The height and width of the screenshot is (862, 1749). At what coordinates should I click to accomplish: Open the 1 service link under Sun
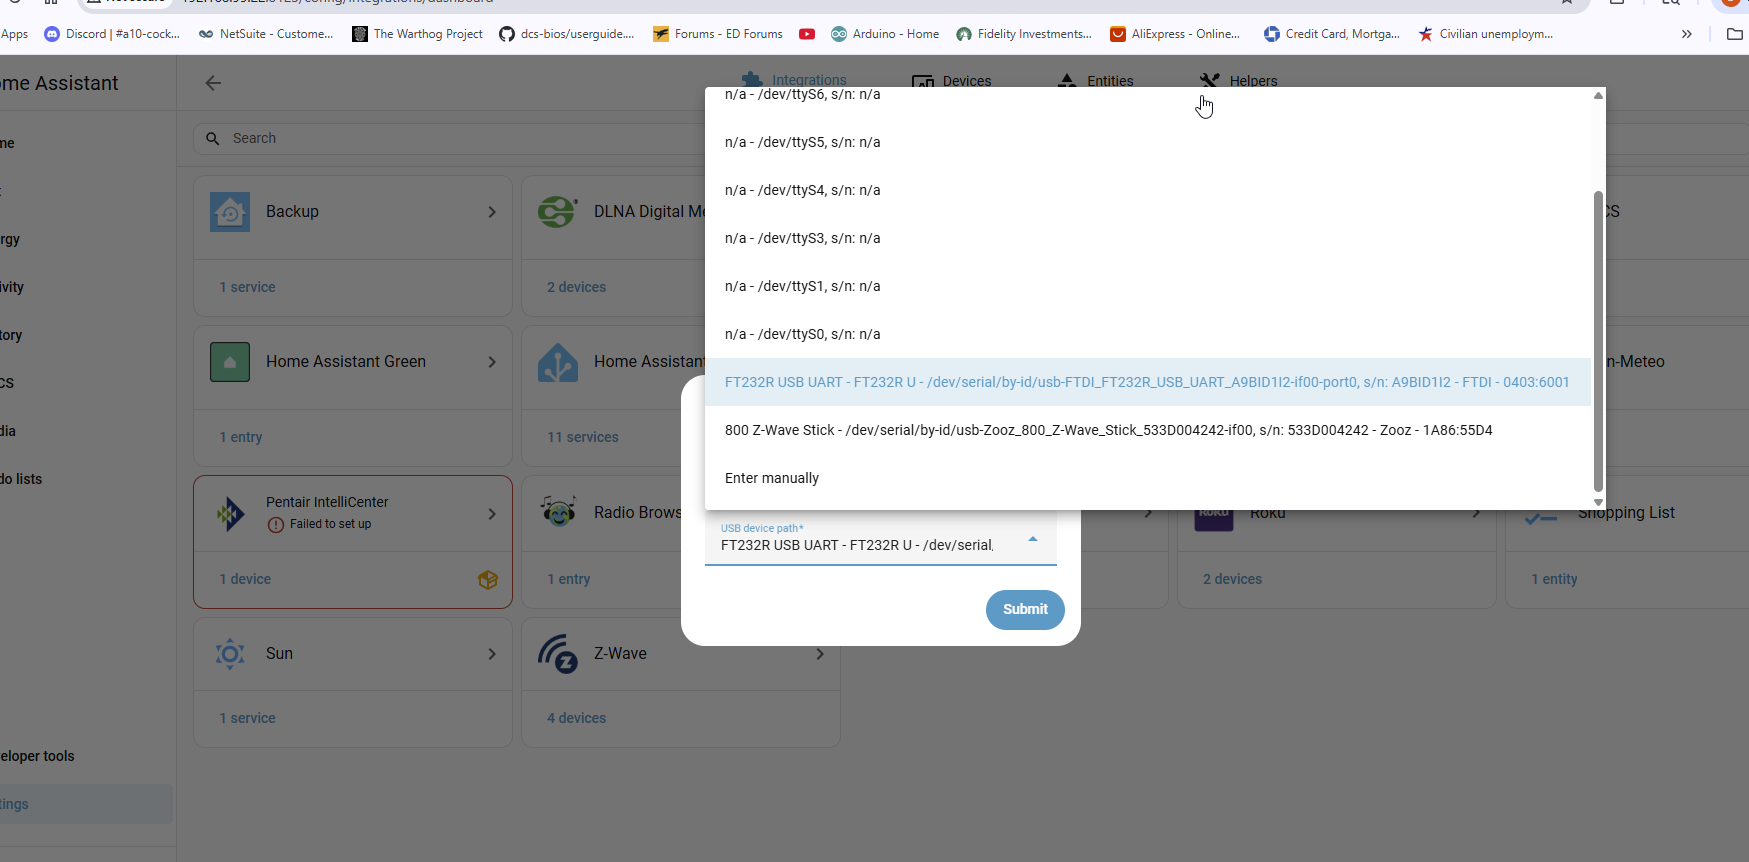point(247,718)
